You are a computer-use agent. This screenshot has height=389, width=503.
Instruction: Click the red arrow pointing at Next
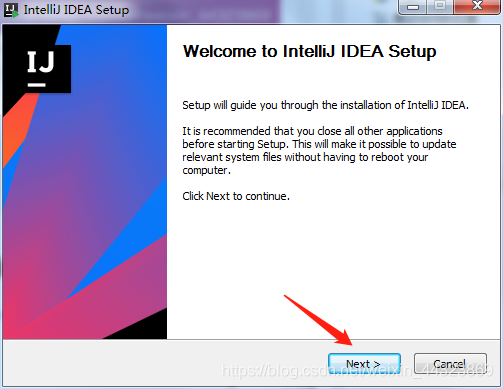tap(318, 320)
